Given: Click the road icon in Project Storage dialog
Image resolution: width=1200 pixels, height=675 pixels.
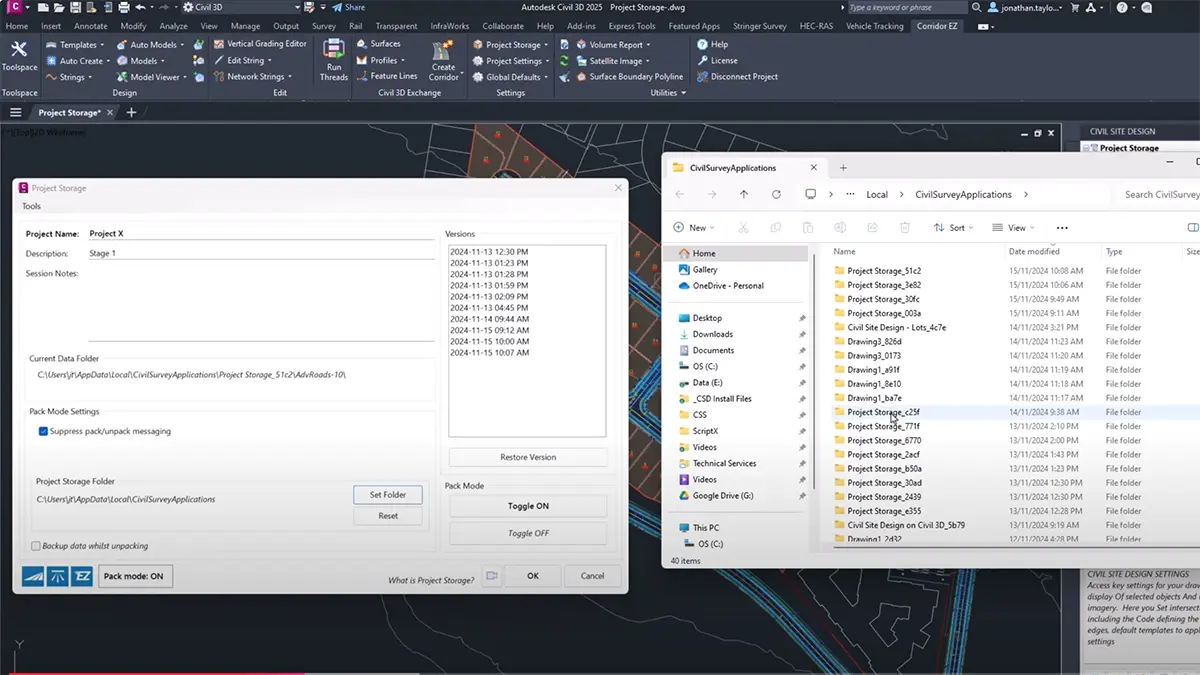Looking at the screenshot, I should pyautogui.click(x=33, y=576).
